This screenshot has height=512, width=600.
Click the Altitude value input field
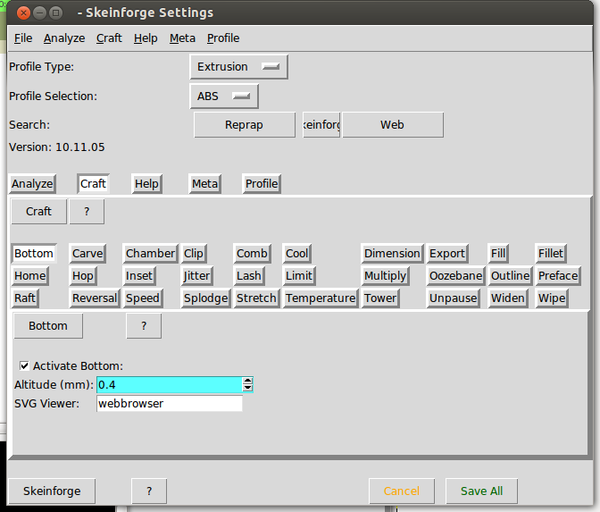coord(168,385)
